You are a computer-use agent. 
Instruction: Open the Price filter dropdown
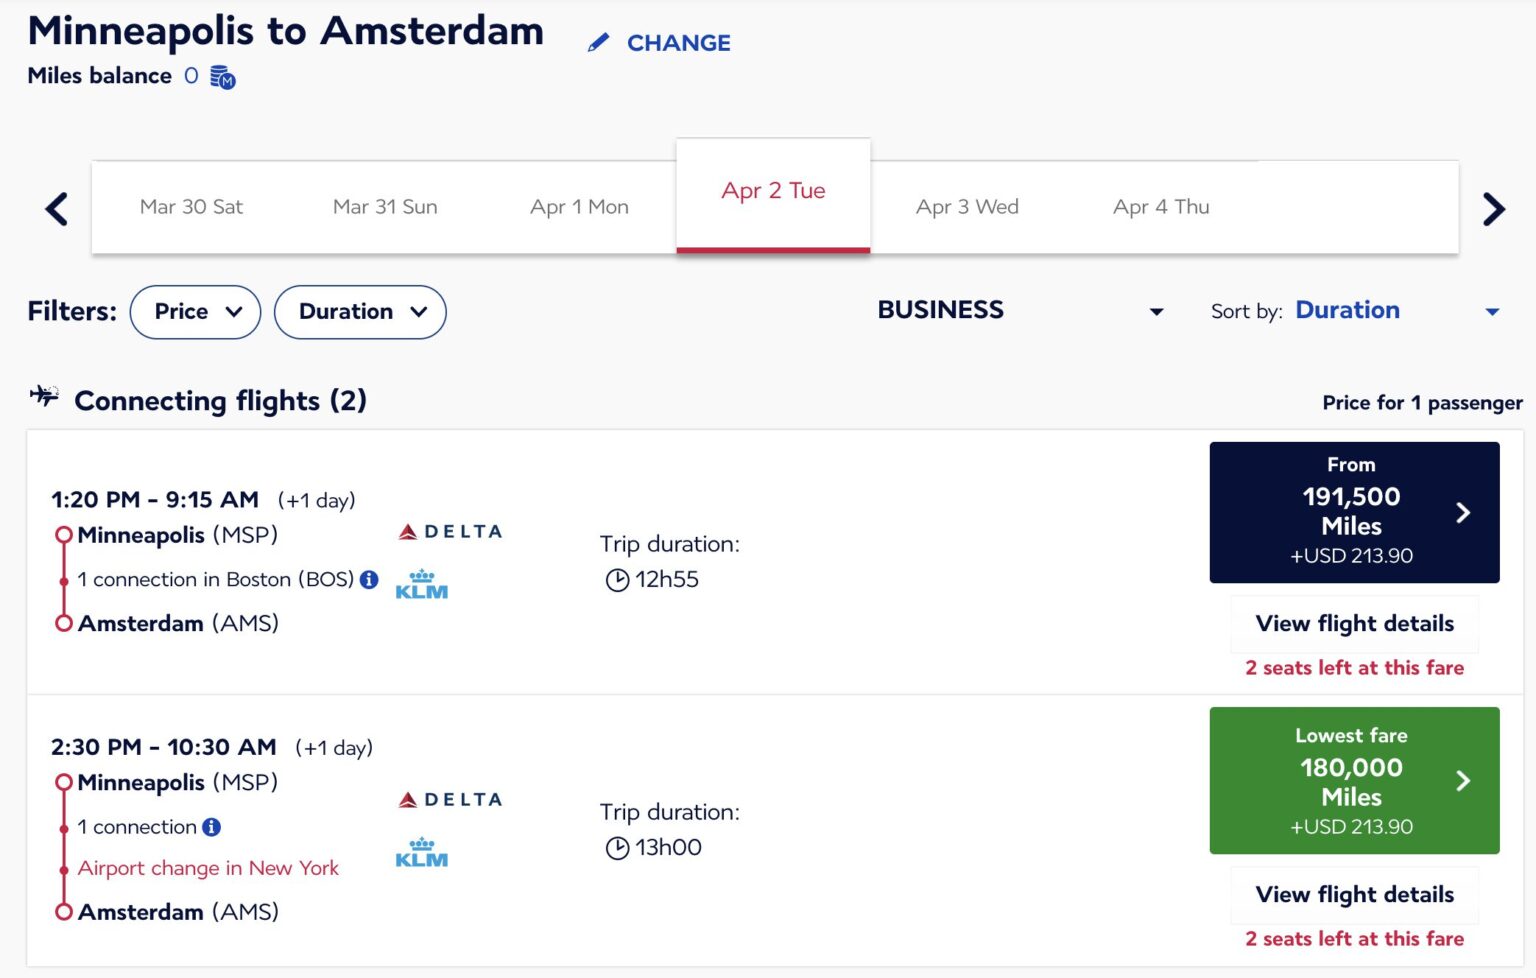click(x=196, y=312)
